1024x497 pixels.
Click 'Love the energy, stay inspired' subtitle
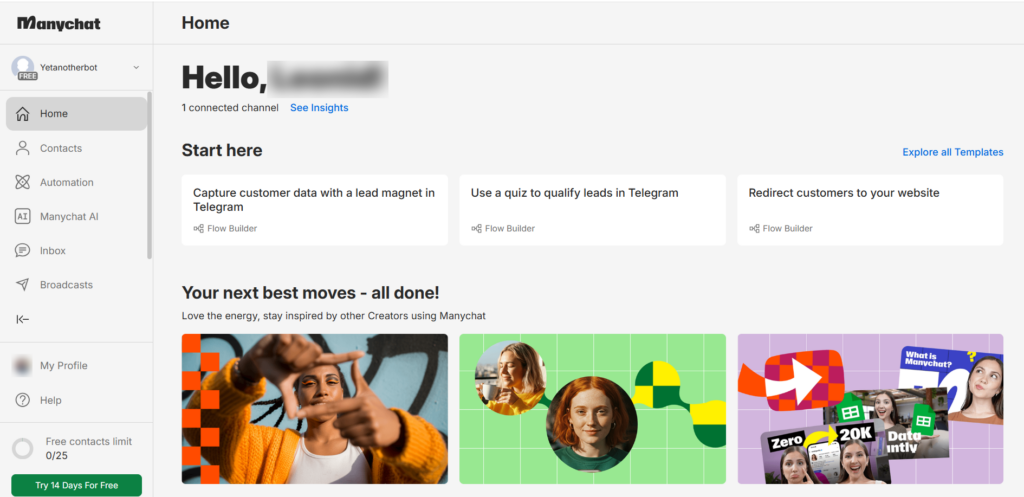point(334,316)
